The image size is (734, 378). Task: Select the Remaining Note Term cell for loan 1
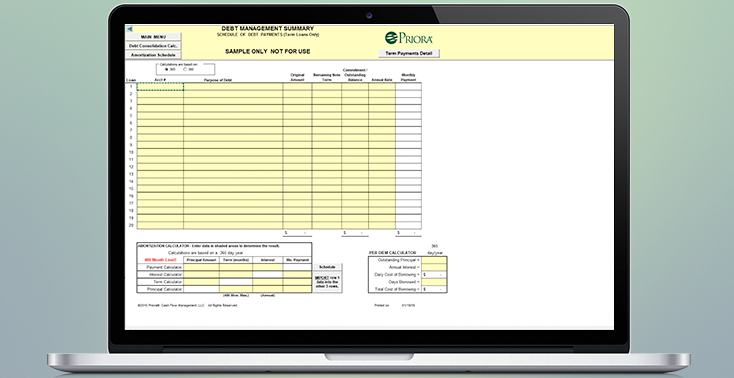tap(327, 87)
